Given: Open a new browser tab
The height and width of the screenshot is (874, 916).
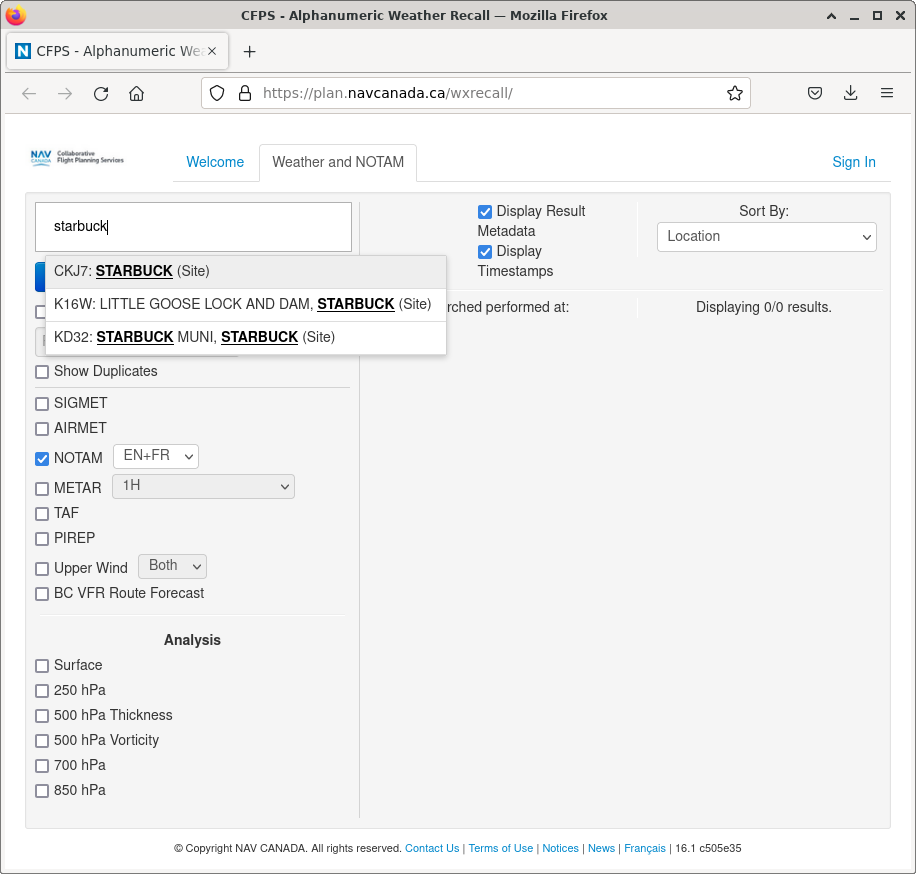Looking at the screenshot, I should click(x=249, y=51).
